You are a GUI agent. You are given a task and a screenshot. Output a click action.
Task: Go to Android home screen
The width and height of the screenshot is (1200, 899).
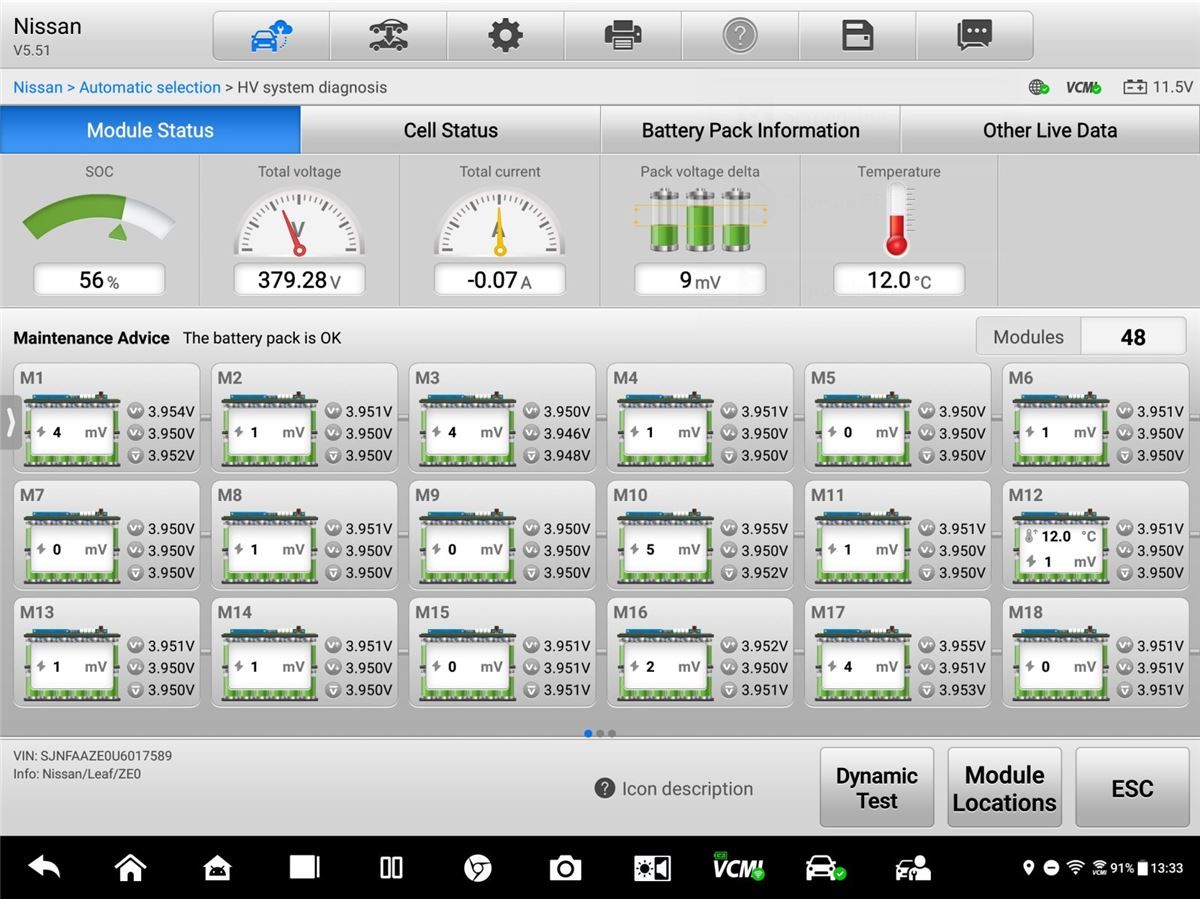click(x=131, y=868)
